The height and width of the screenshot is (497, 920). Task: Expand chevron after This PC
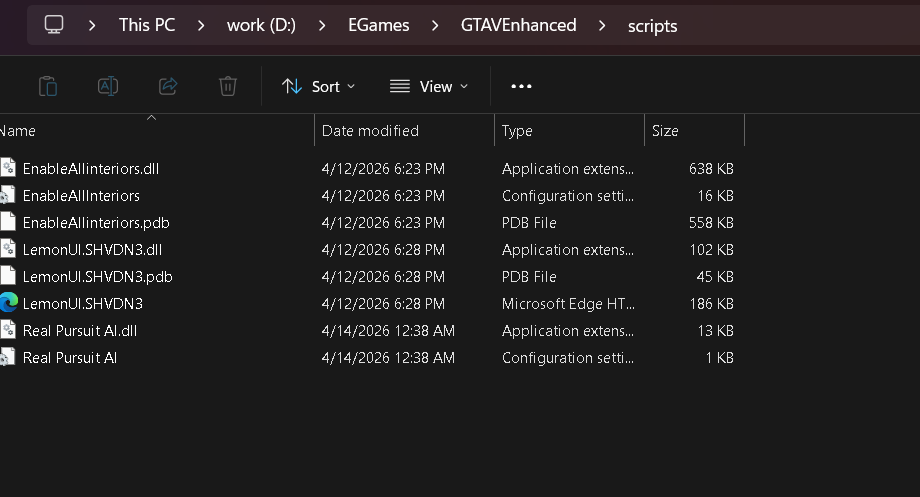point(201,25)
